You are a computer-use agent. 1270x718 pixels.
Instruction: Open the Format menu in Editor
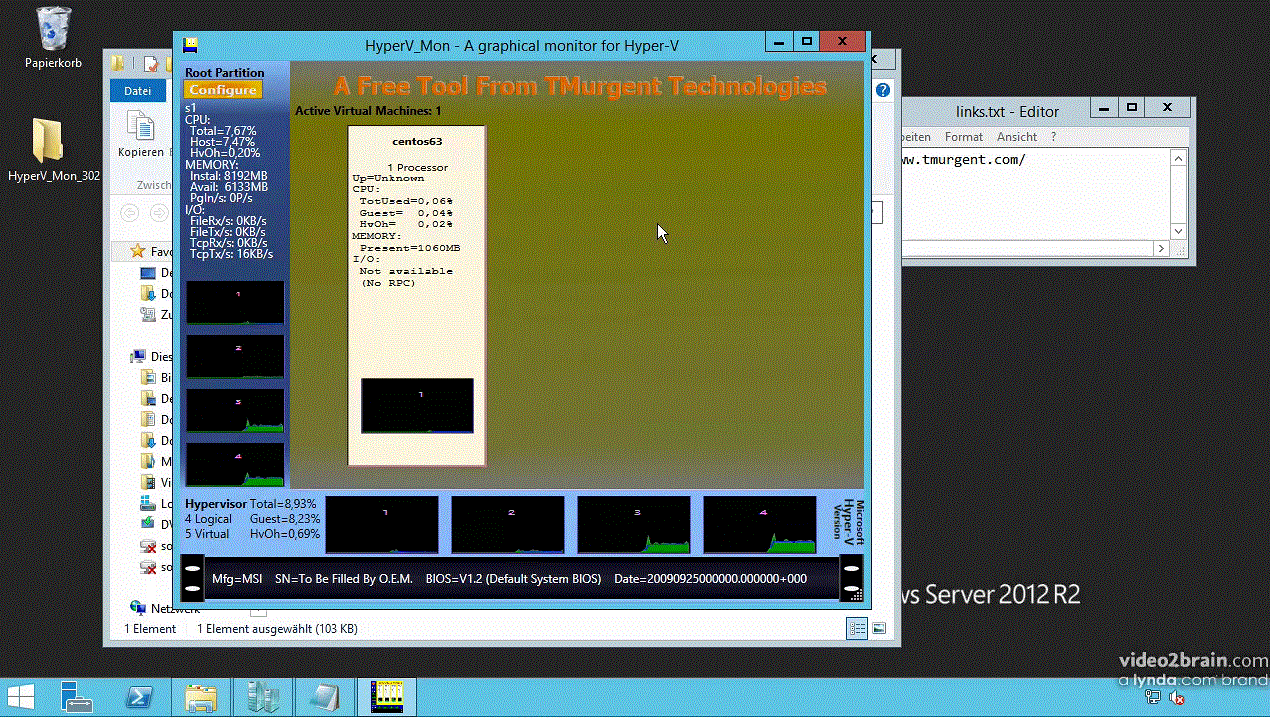pos(964,137)
